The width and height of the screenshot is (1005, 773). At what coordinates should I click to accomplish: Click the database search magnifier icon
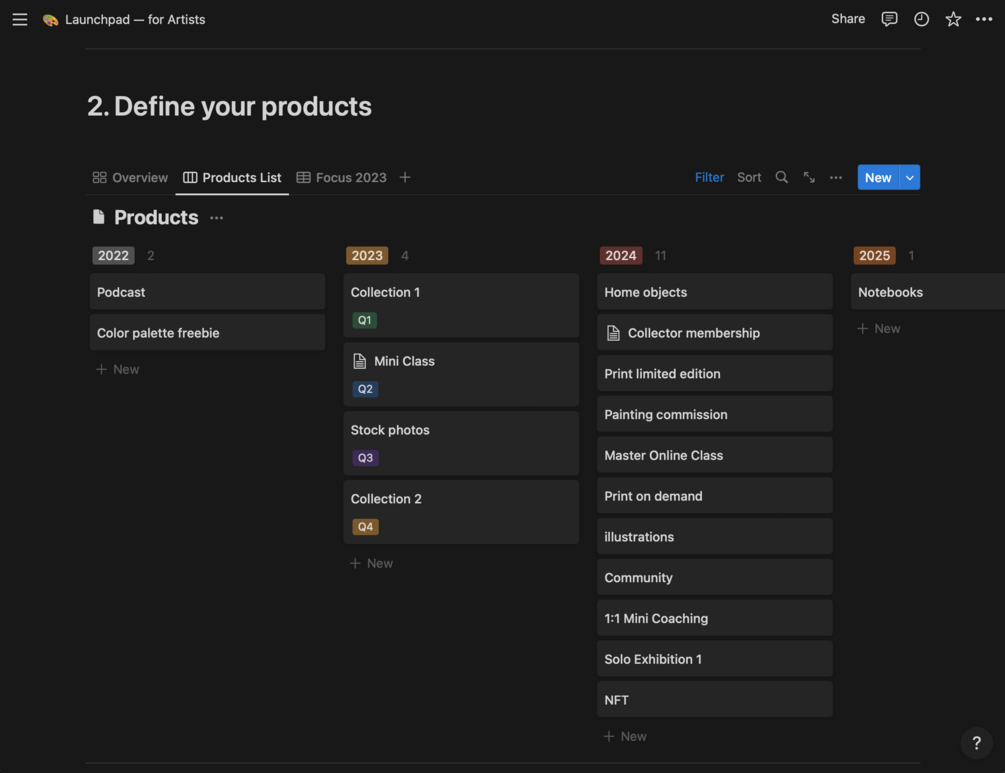point(782,177)
